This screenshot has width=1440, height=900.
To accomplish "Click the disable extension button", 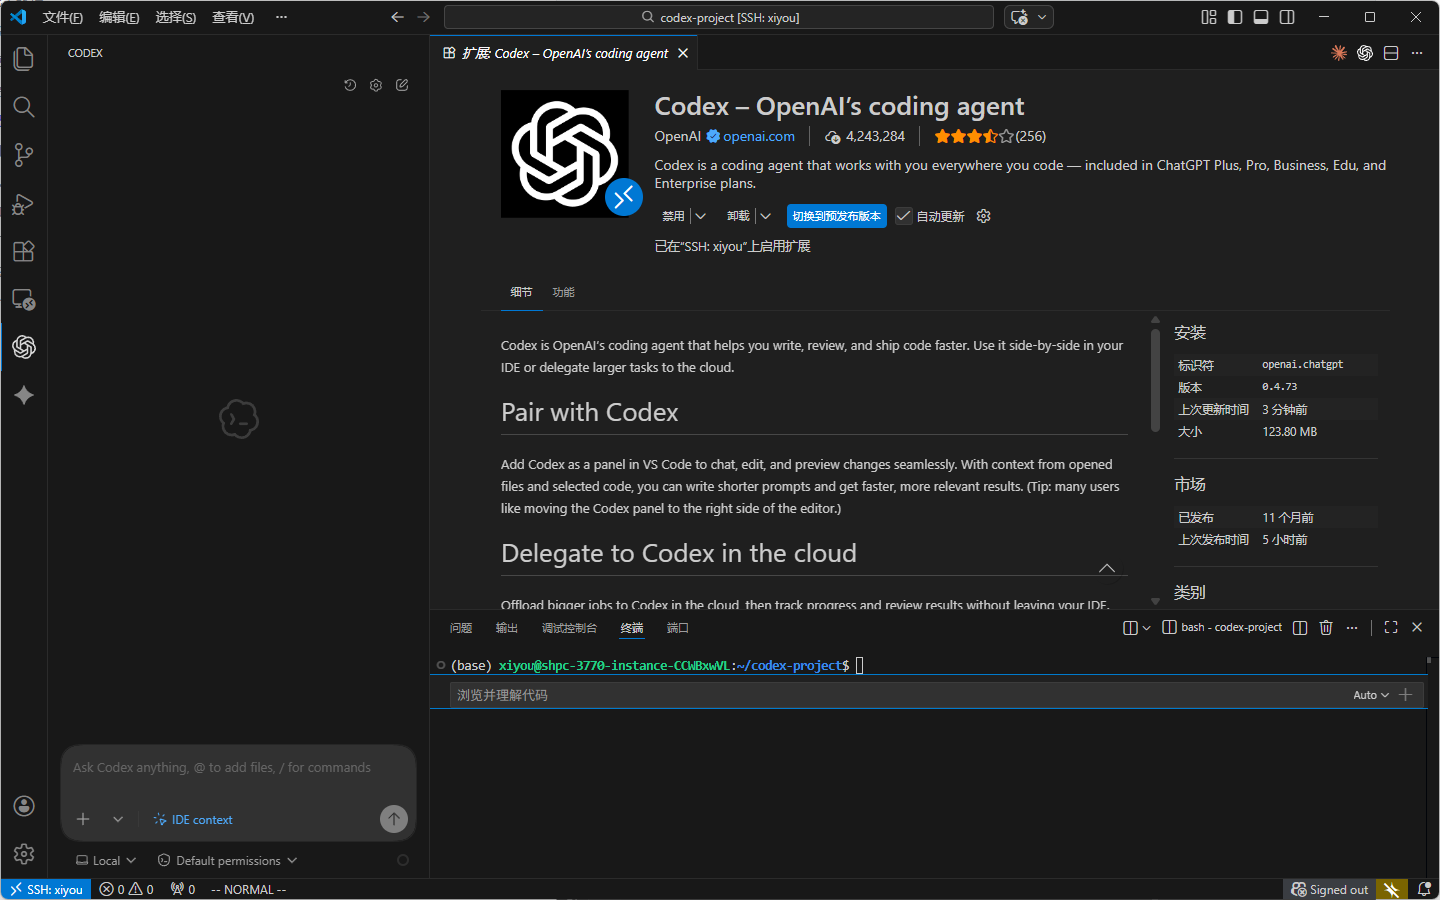I will point(673,216).
